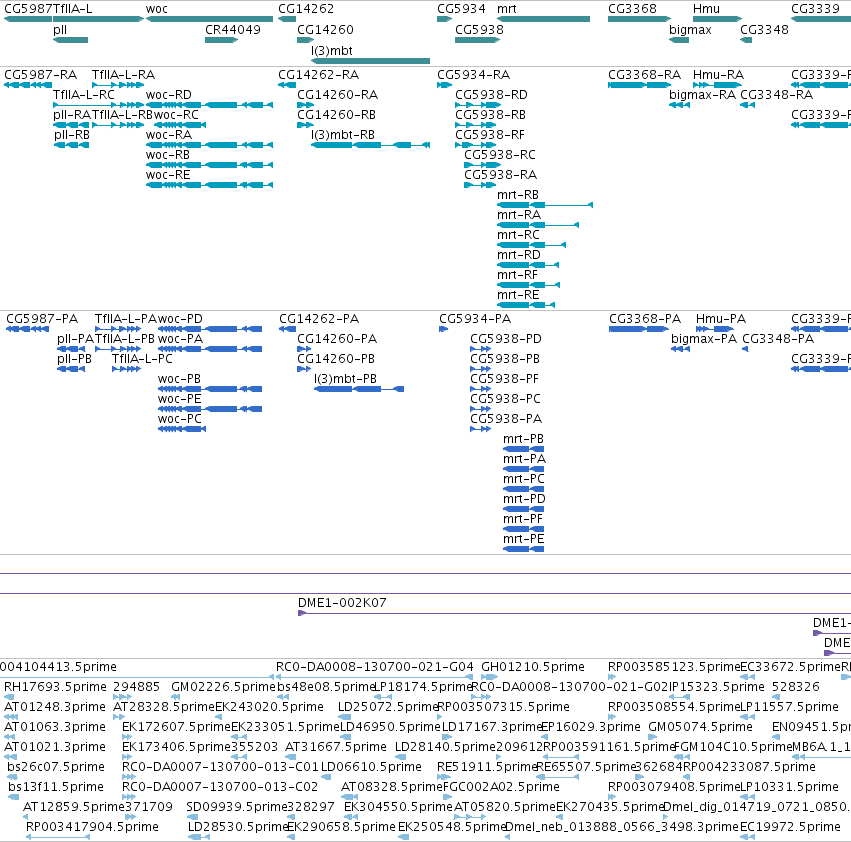Open EST LD28530.5prime

pyautogui.click(x=199, y=837)
